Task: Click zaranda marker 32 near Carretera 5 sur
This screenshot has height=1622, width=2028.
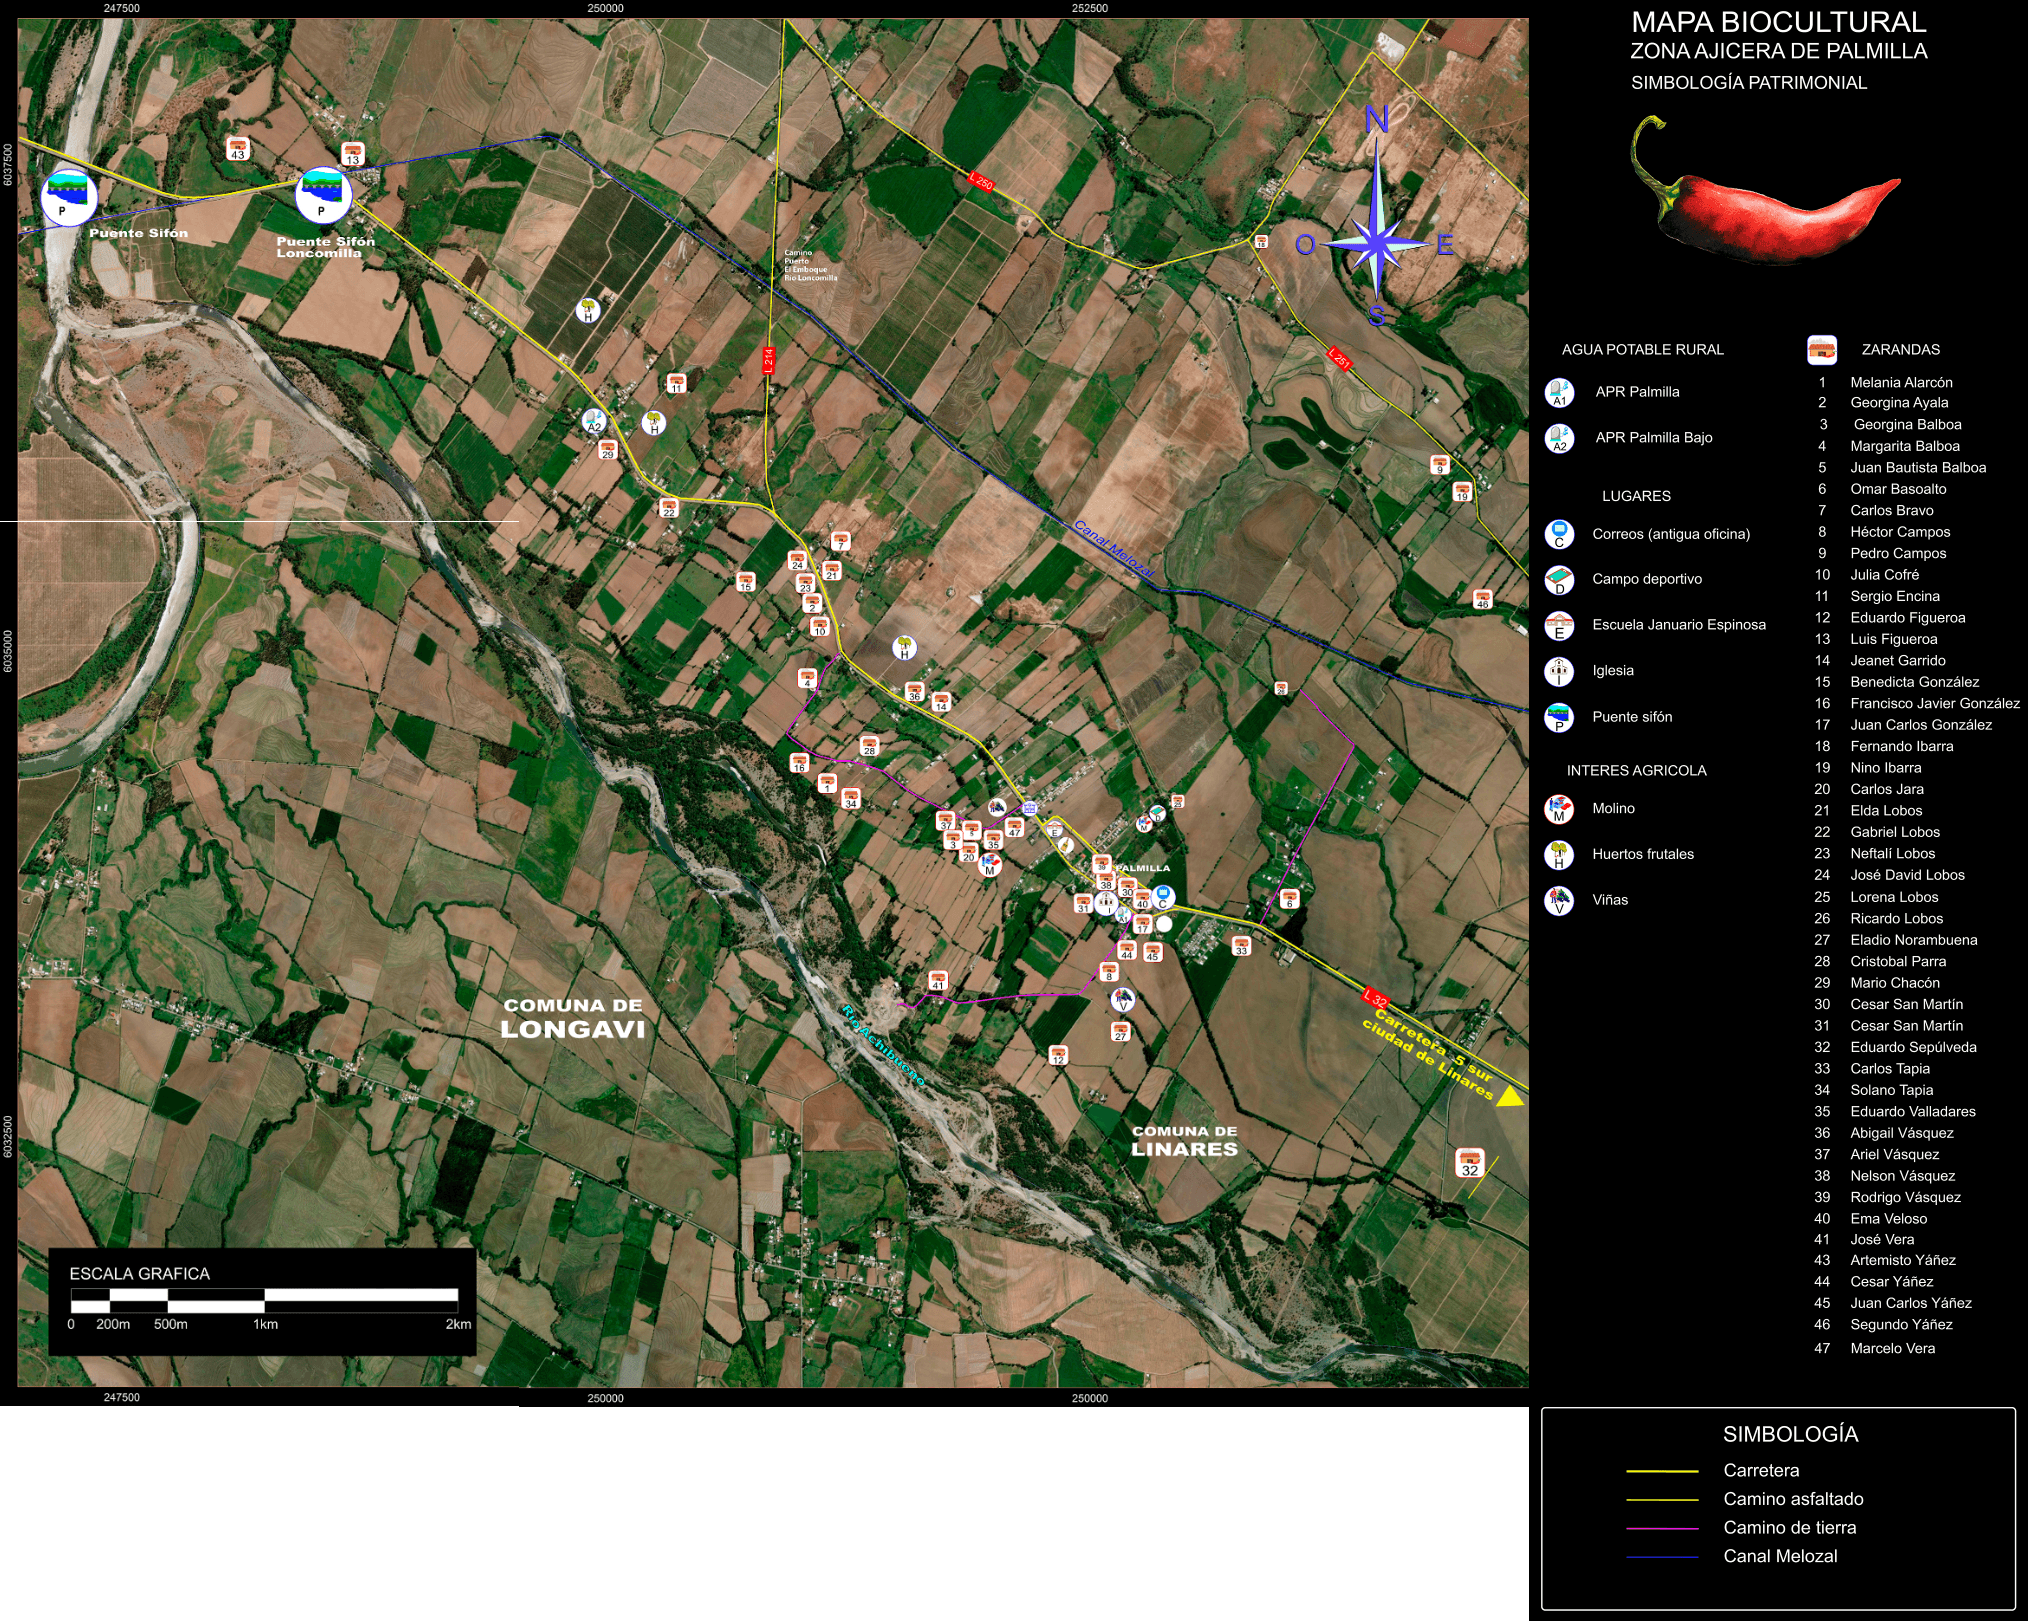Action: coord(1469,1163)
